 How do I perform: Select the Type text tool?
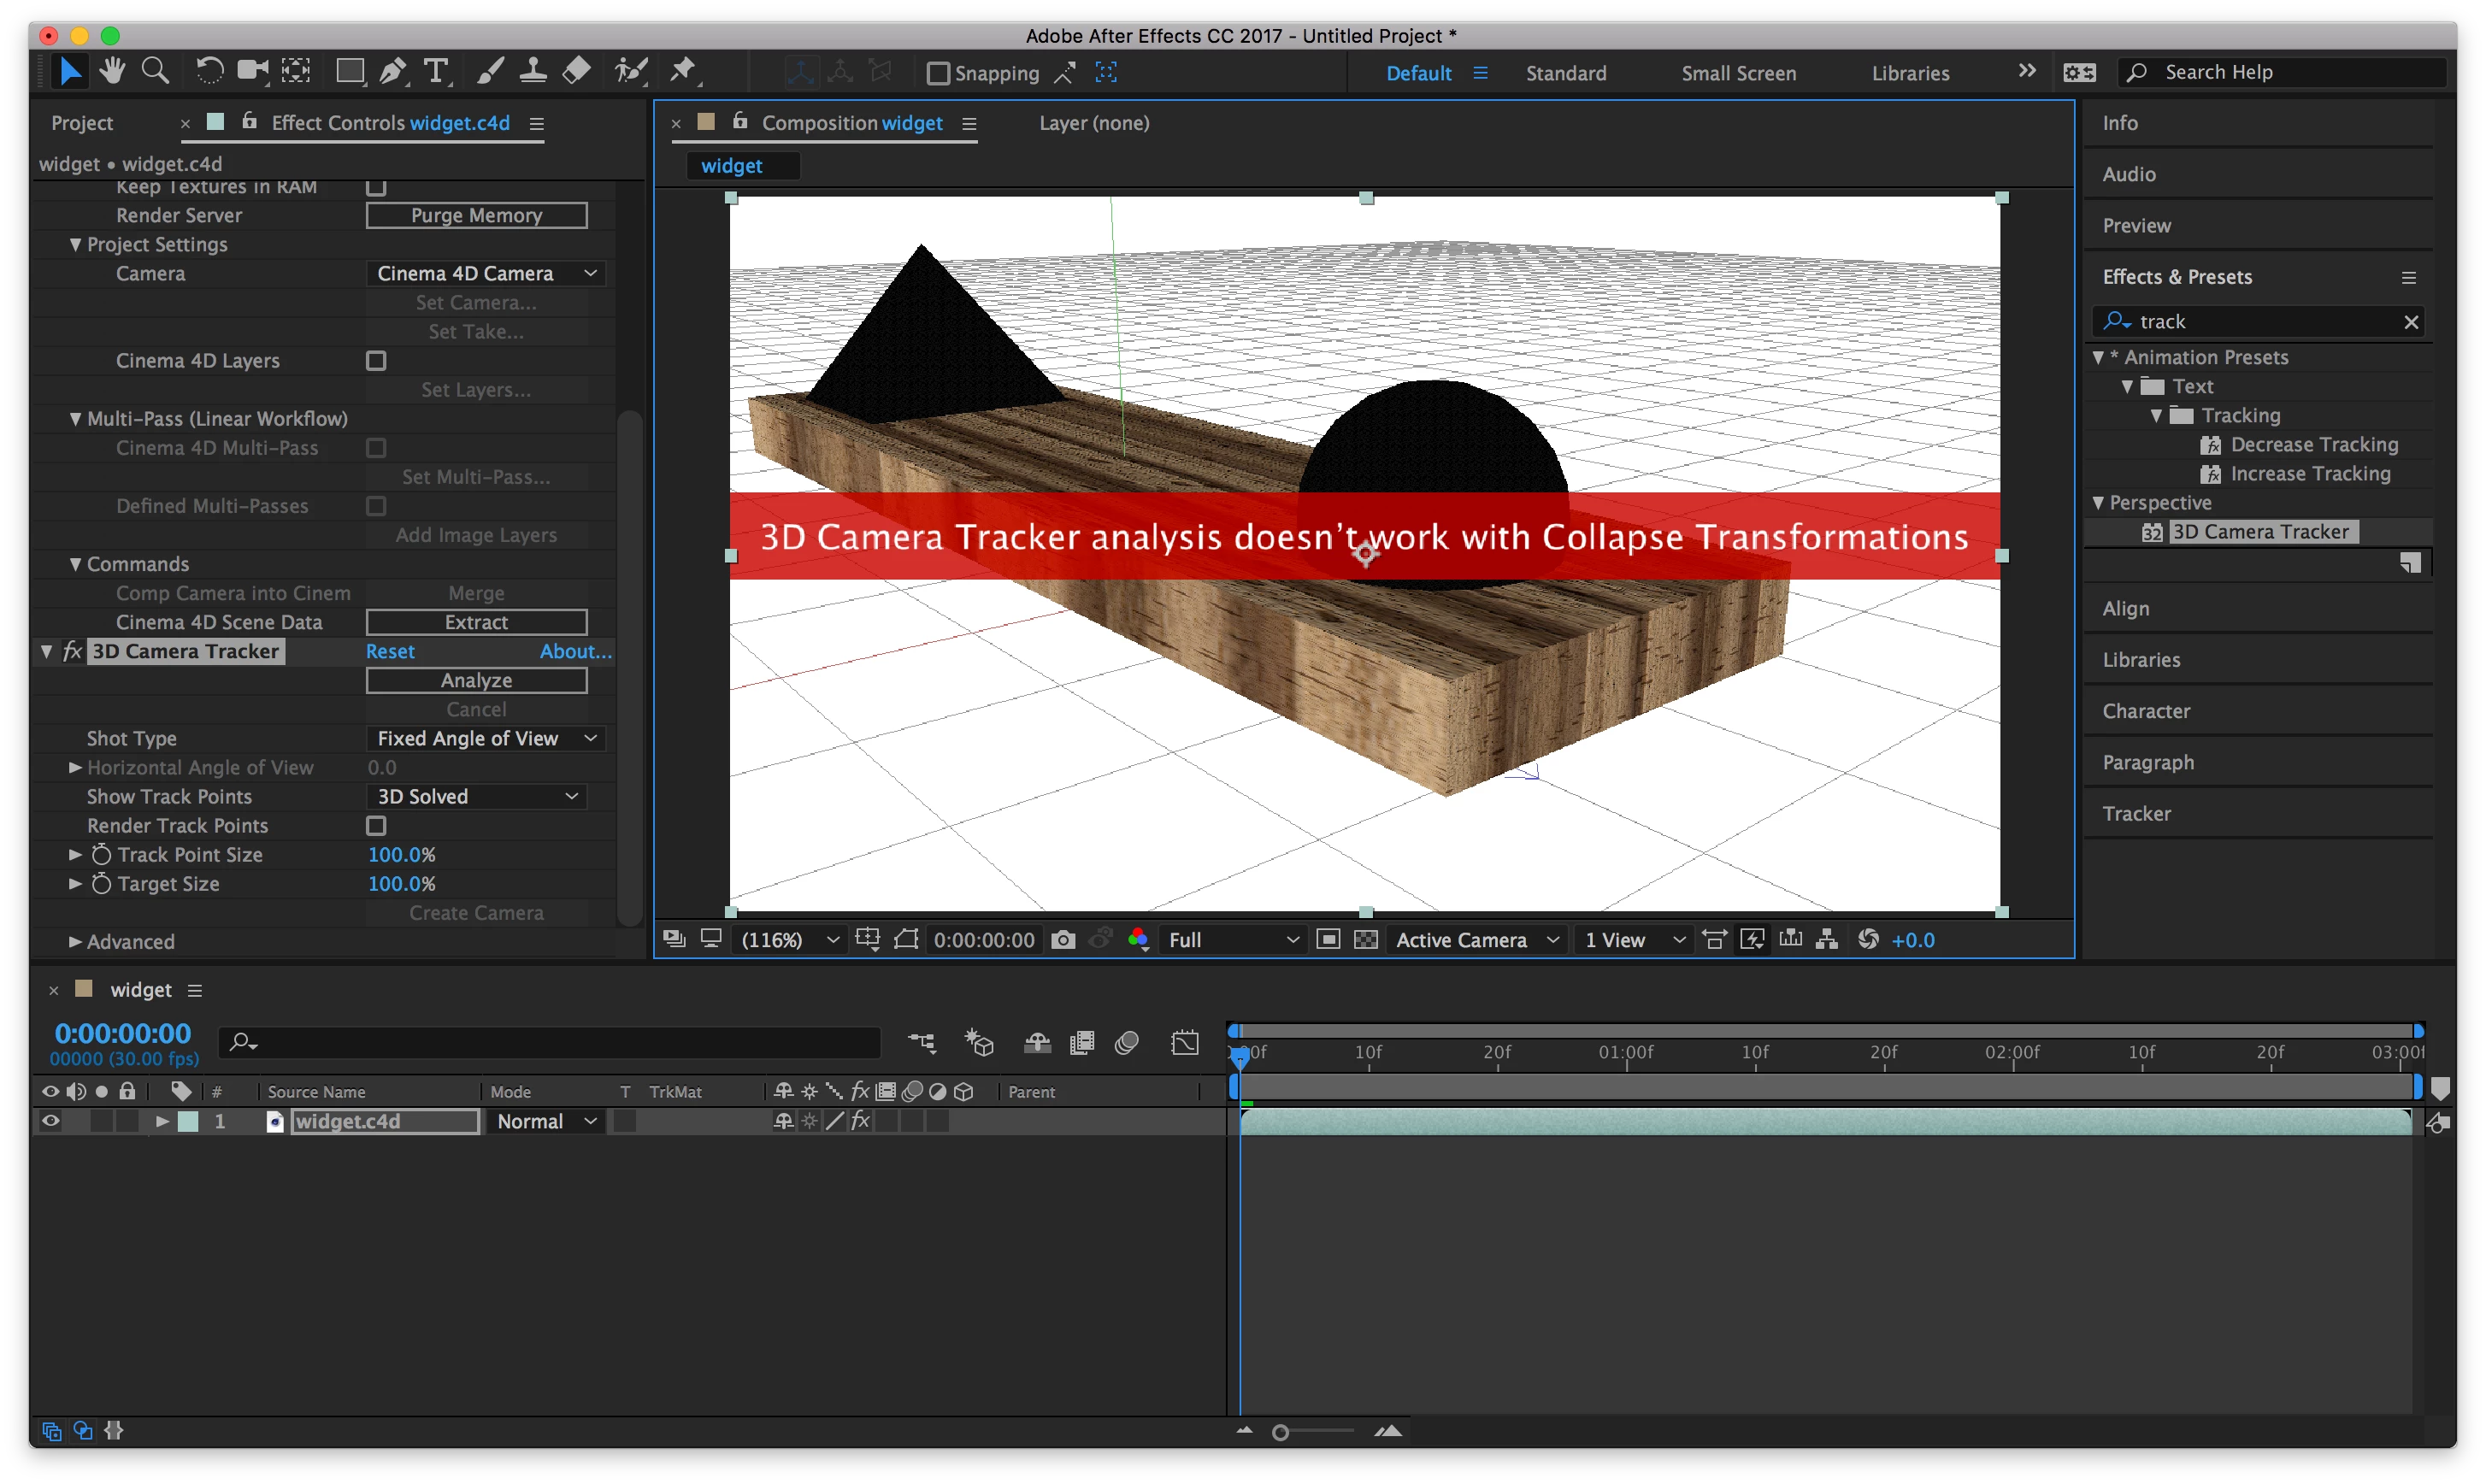point(436,71)
